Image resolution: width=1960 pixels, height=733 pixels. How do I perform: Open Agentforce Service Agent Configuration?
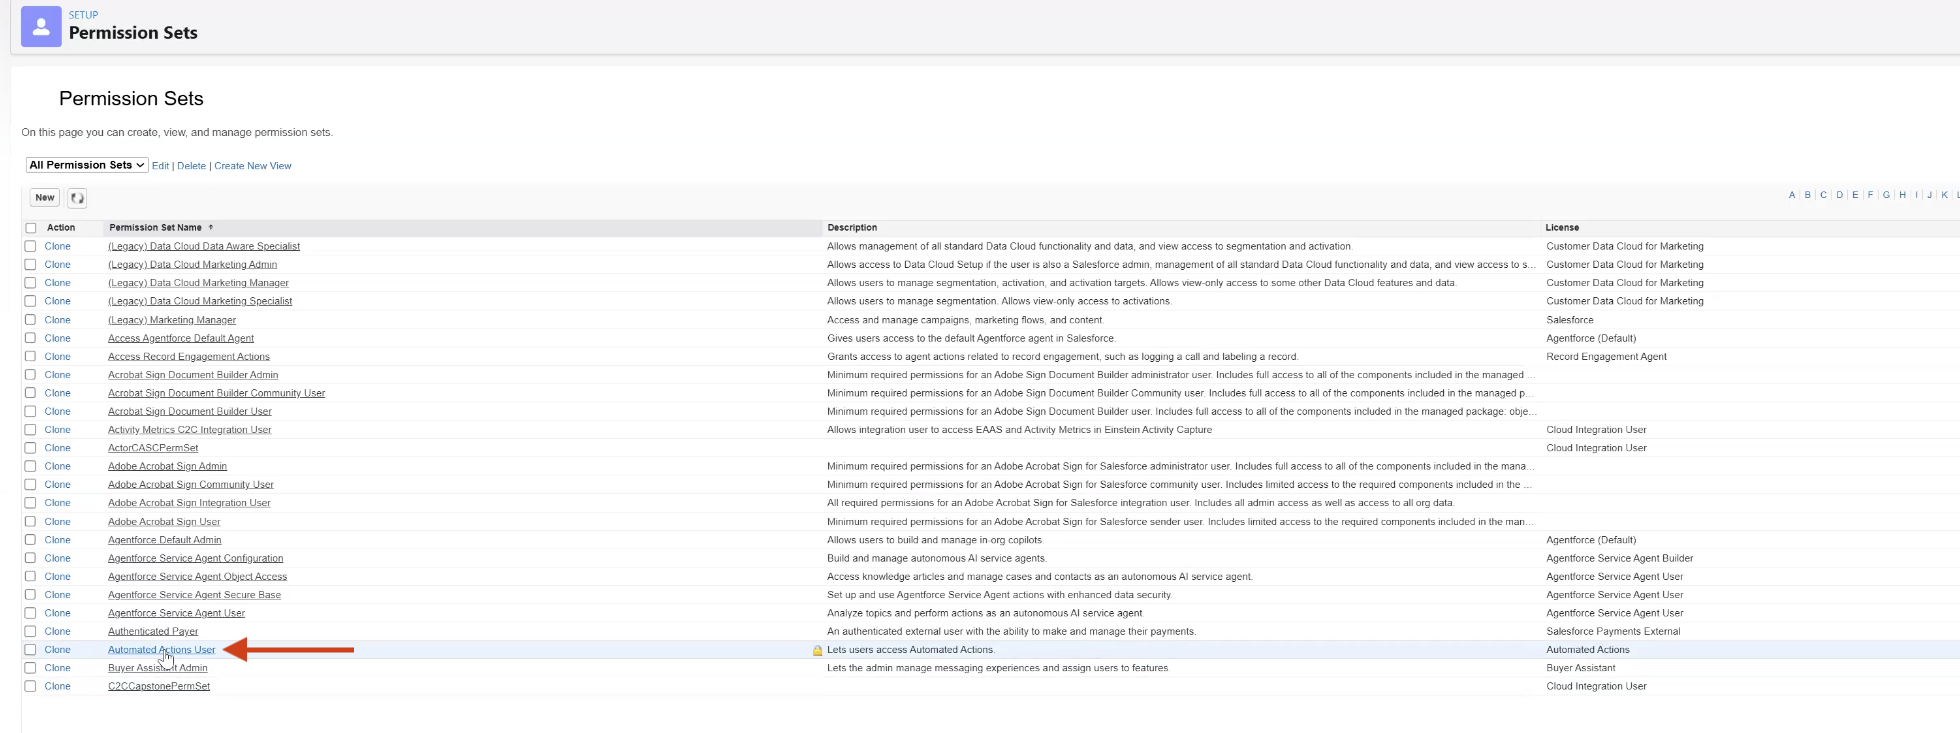click(x=196, y=558)
